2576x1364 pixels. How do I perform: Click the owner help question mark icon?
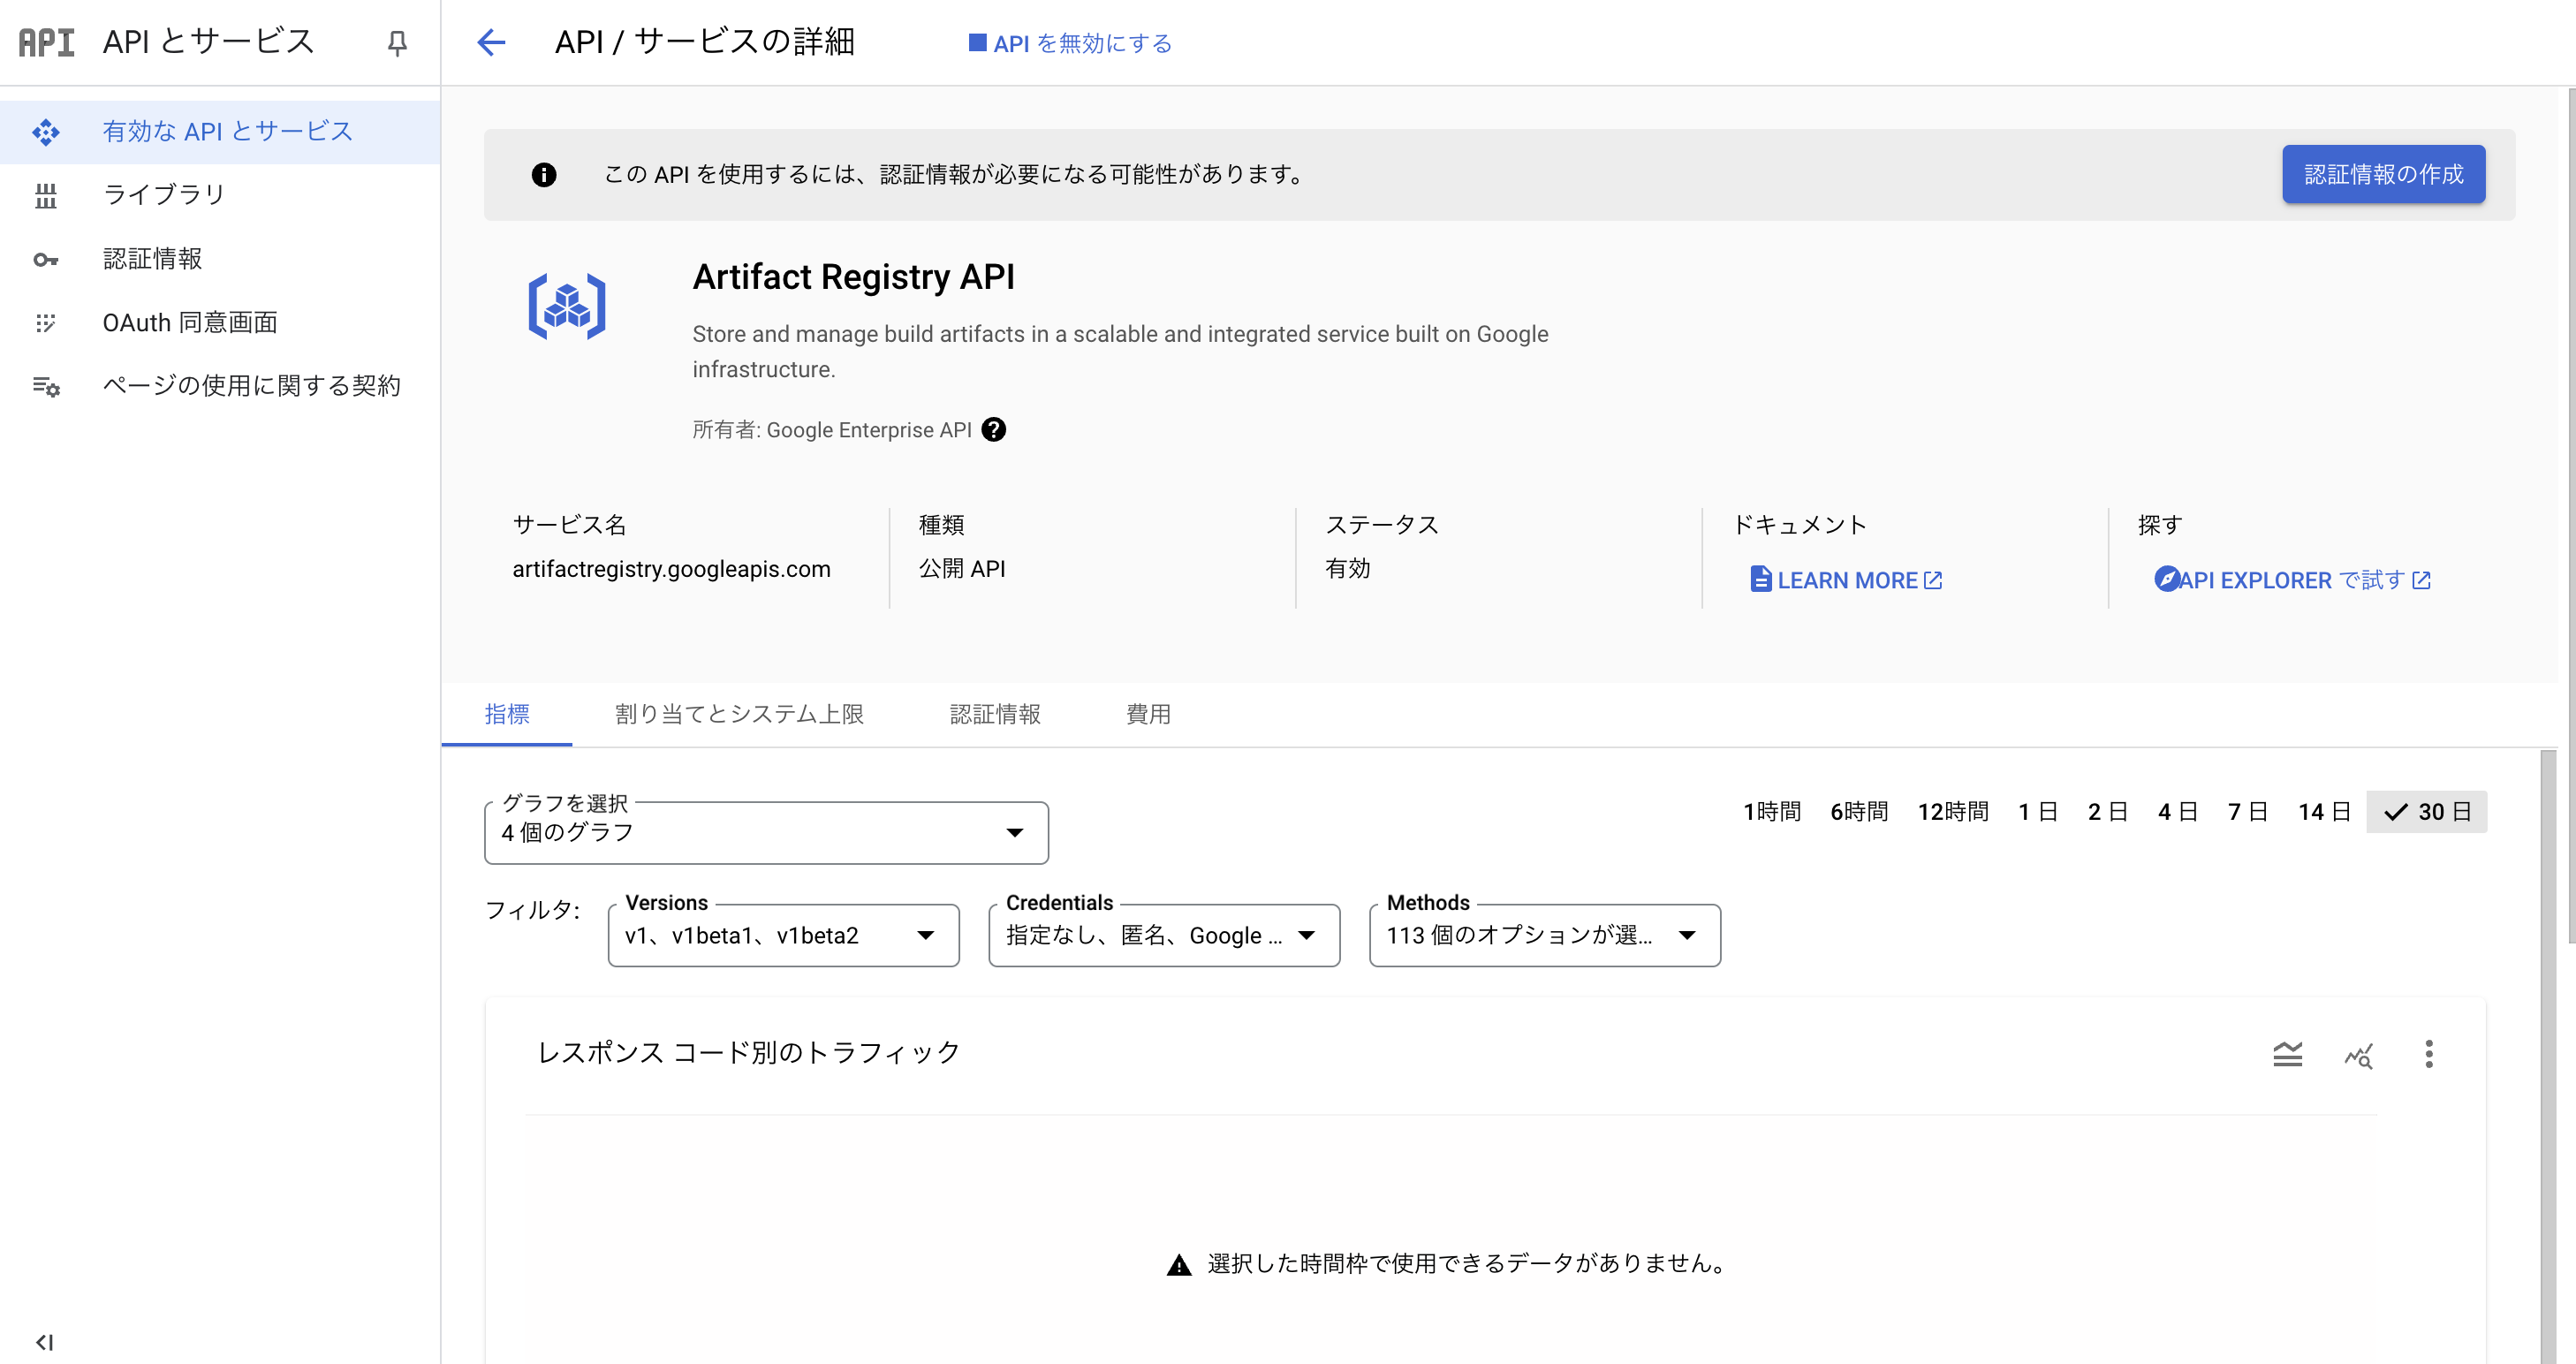click(x=993, y=430)
